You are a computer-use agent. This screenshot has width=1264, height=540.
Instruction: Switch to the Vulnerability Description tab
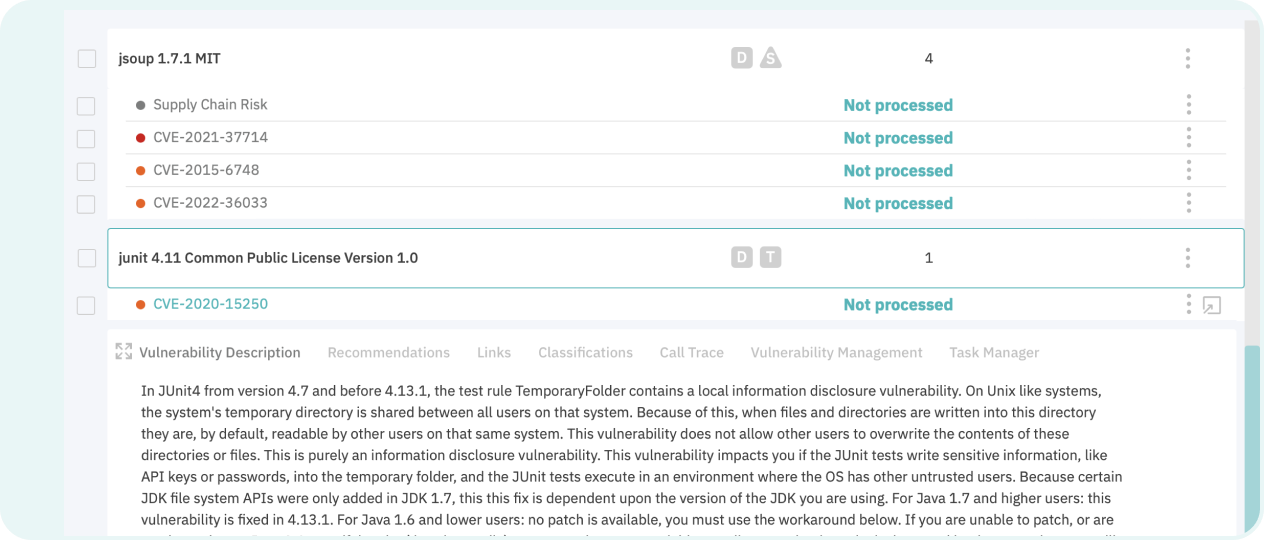coord(220,352)
